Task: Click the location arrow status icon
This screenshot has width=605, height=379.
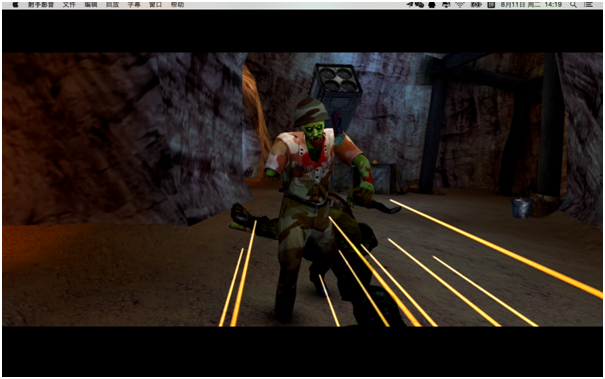Action: pos(410,5)
